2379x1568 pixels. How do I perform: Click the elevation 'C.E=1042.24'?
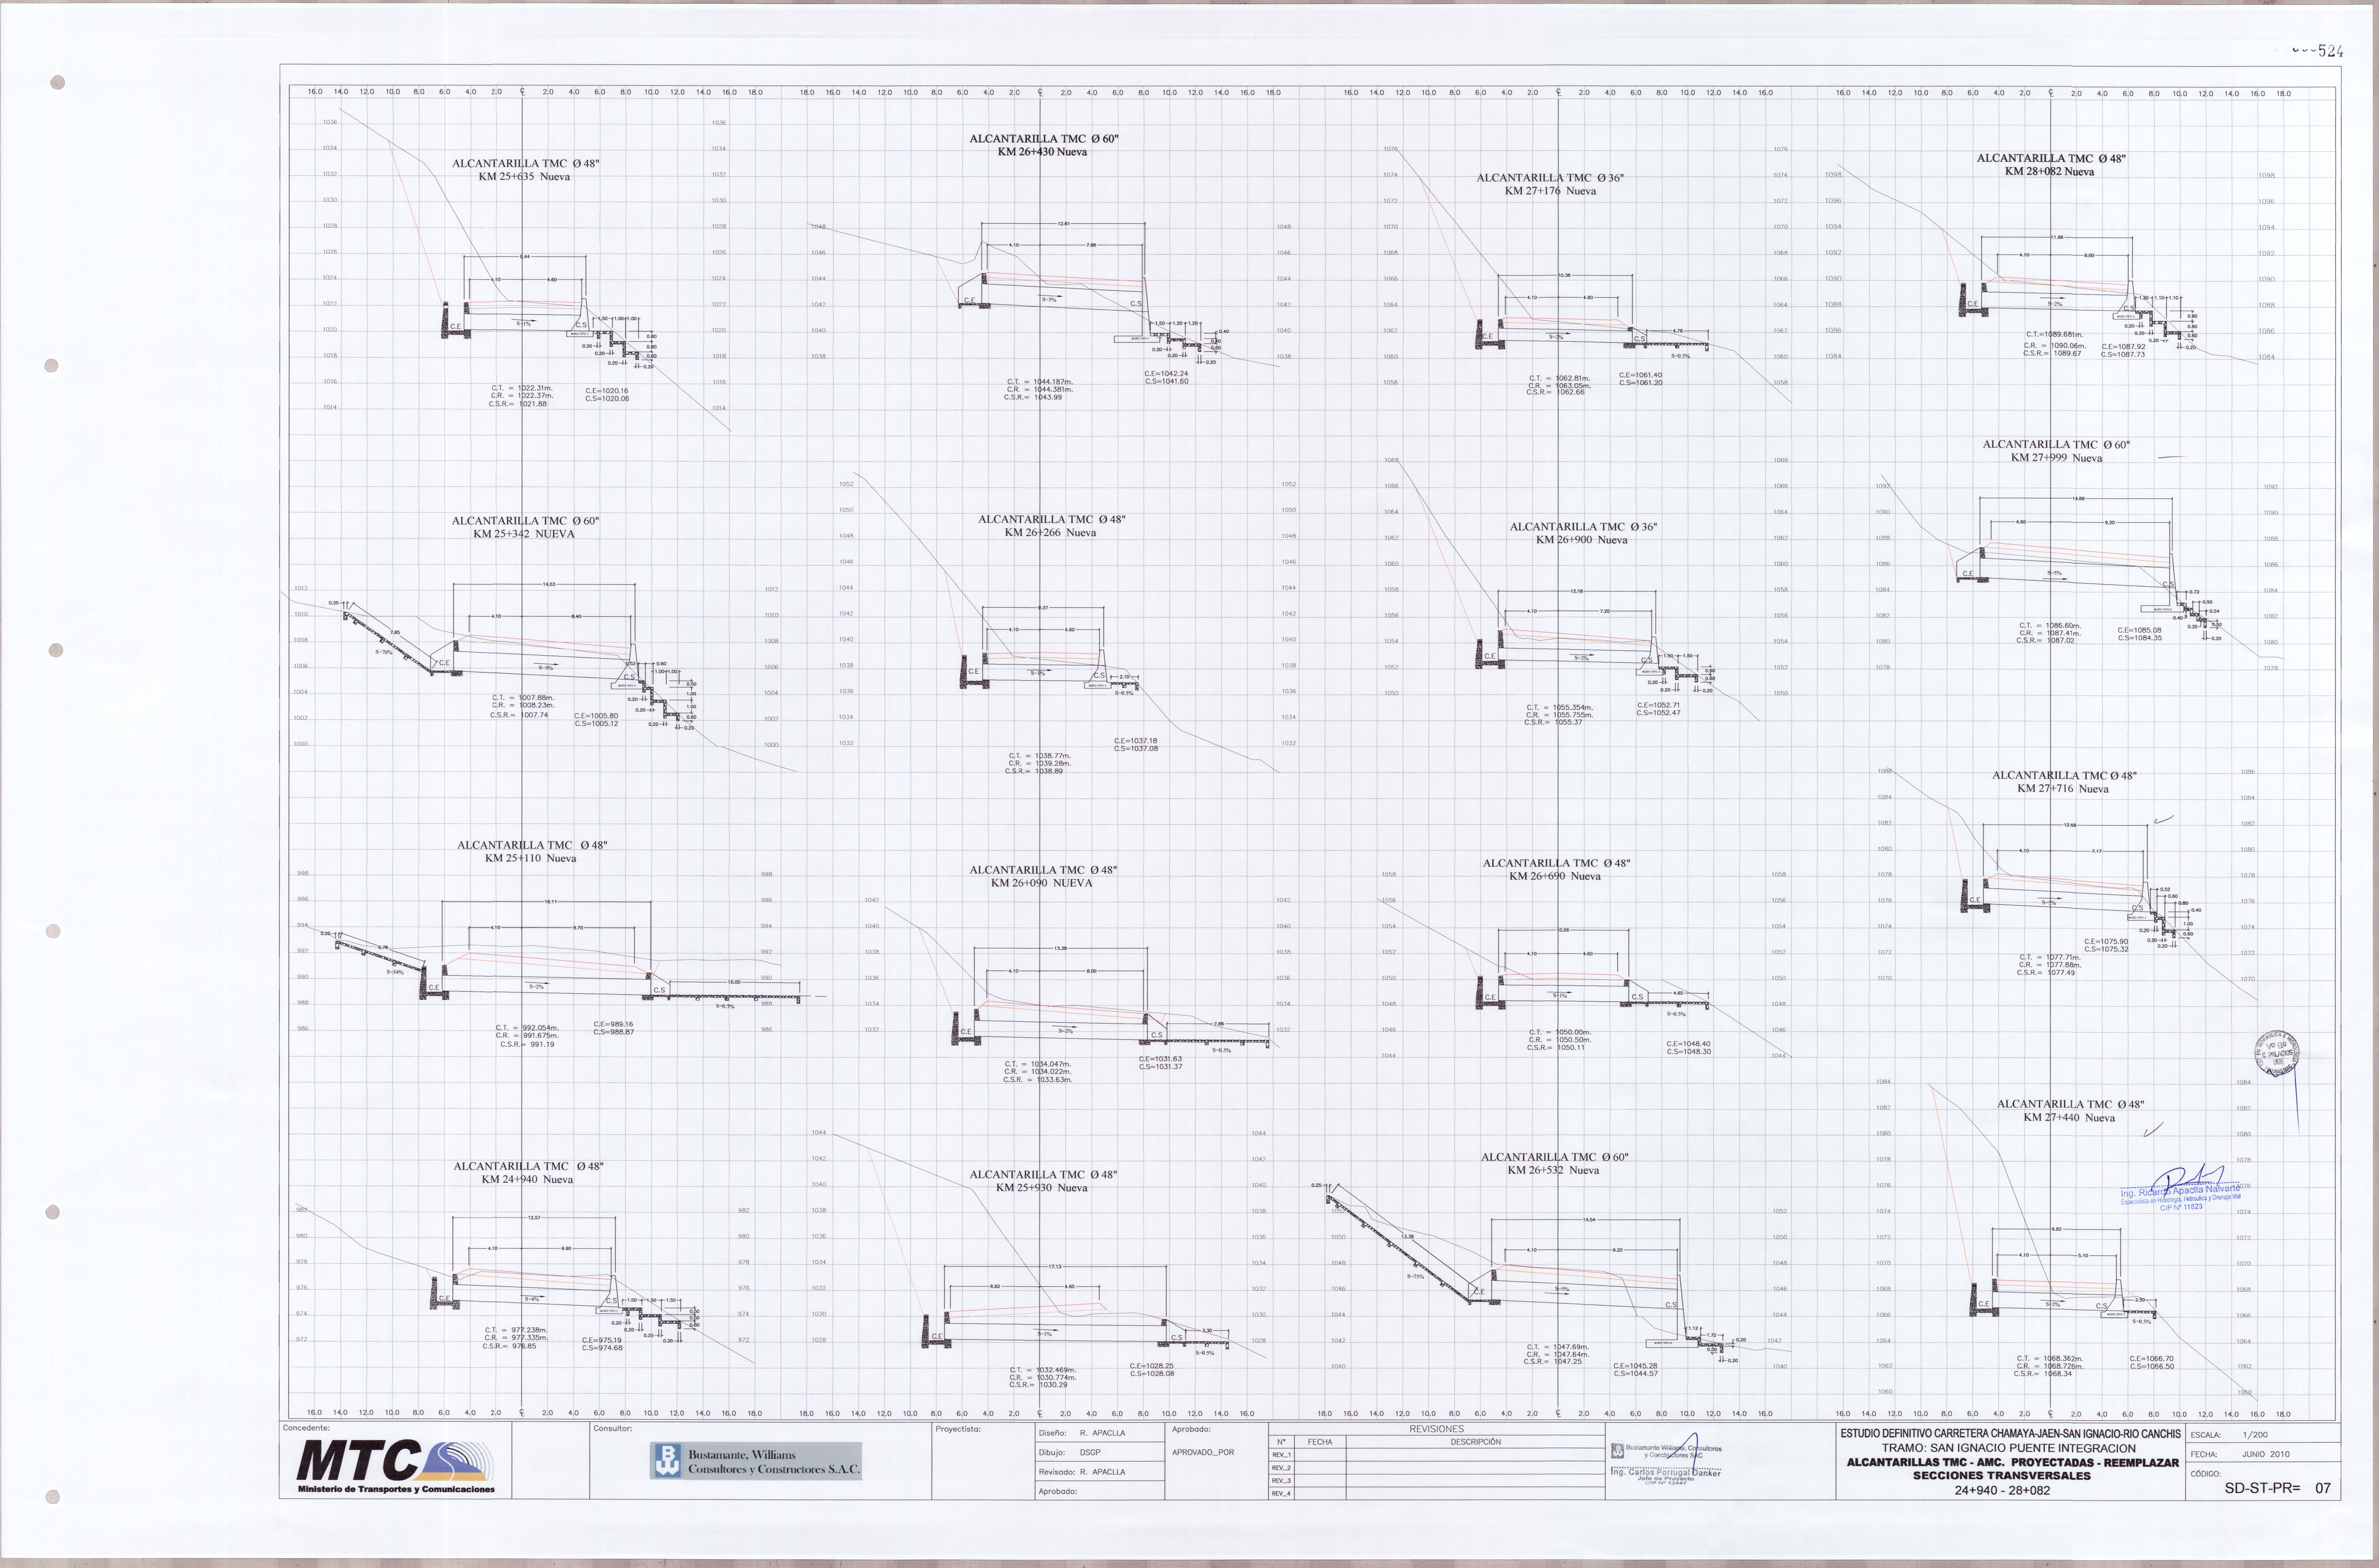(x=1166, y=374)
